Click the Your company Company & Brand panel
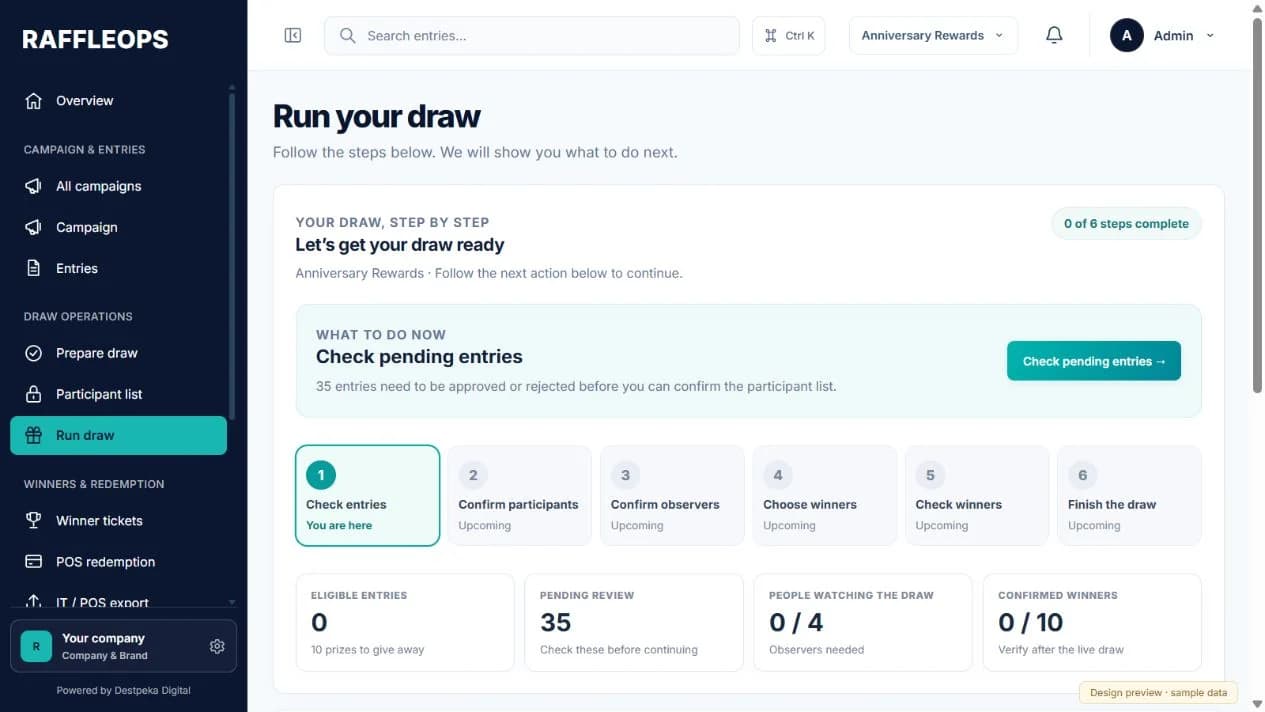Image resolution: width=1265 pixels, height=712 pixels. click(123, 647)
